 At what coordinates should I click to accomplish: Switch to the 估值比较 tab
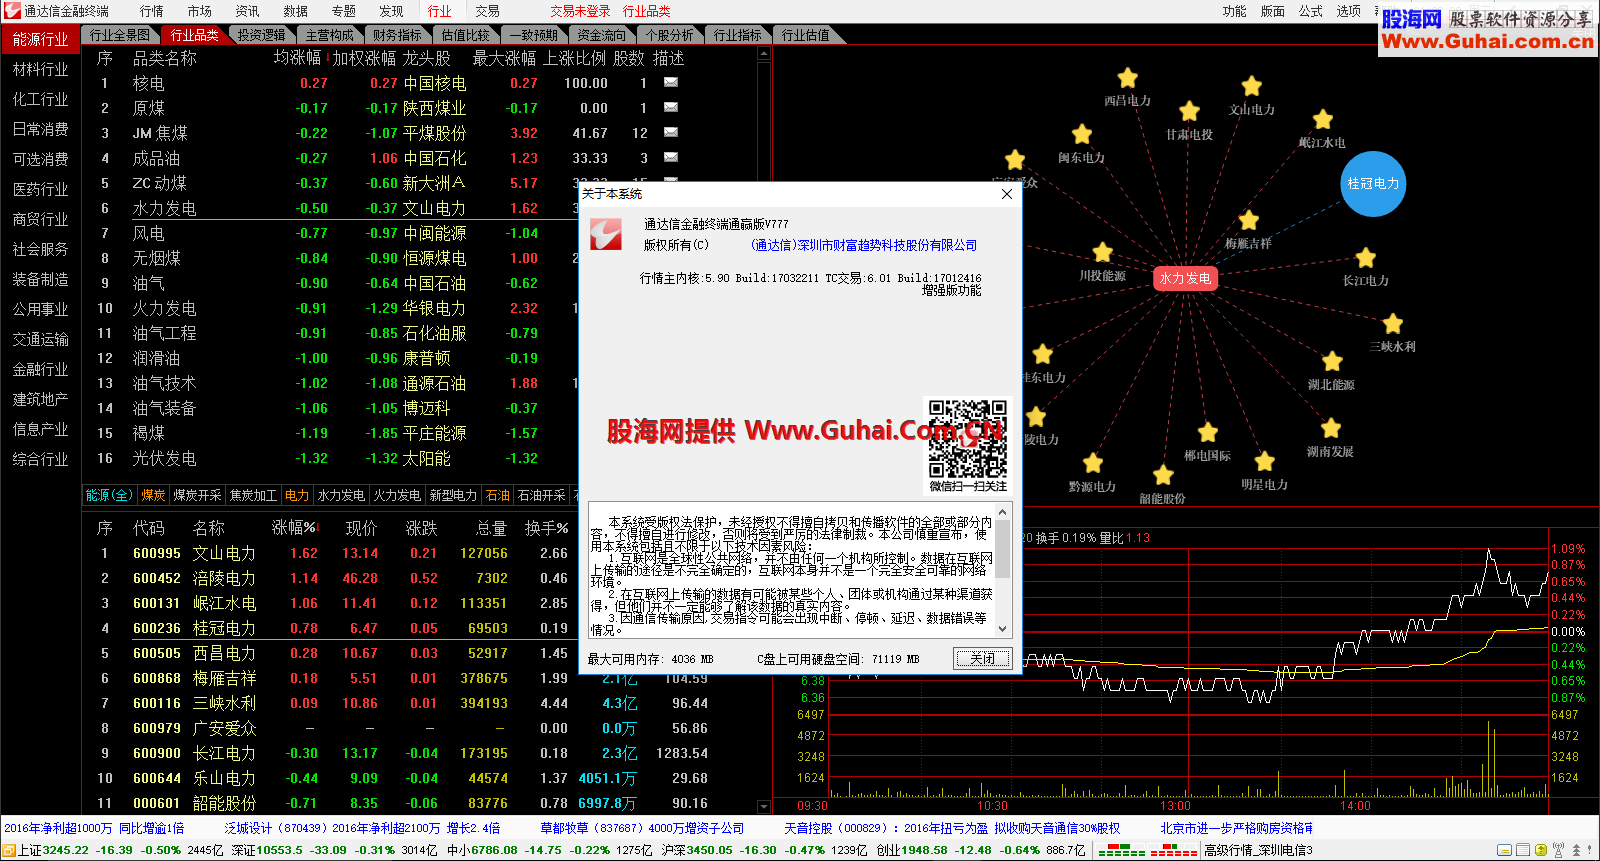pos(466,35)
